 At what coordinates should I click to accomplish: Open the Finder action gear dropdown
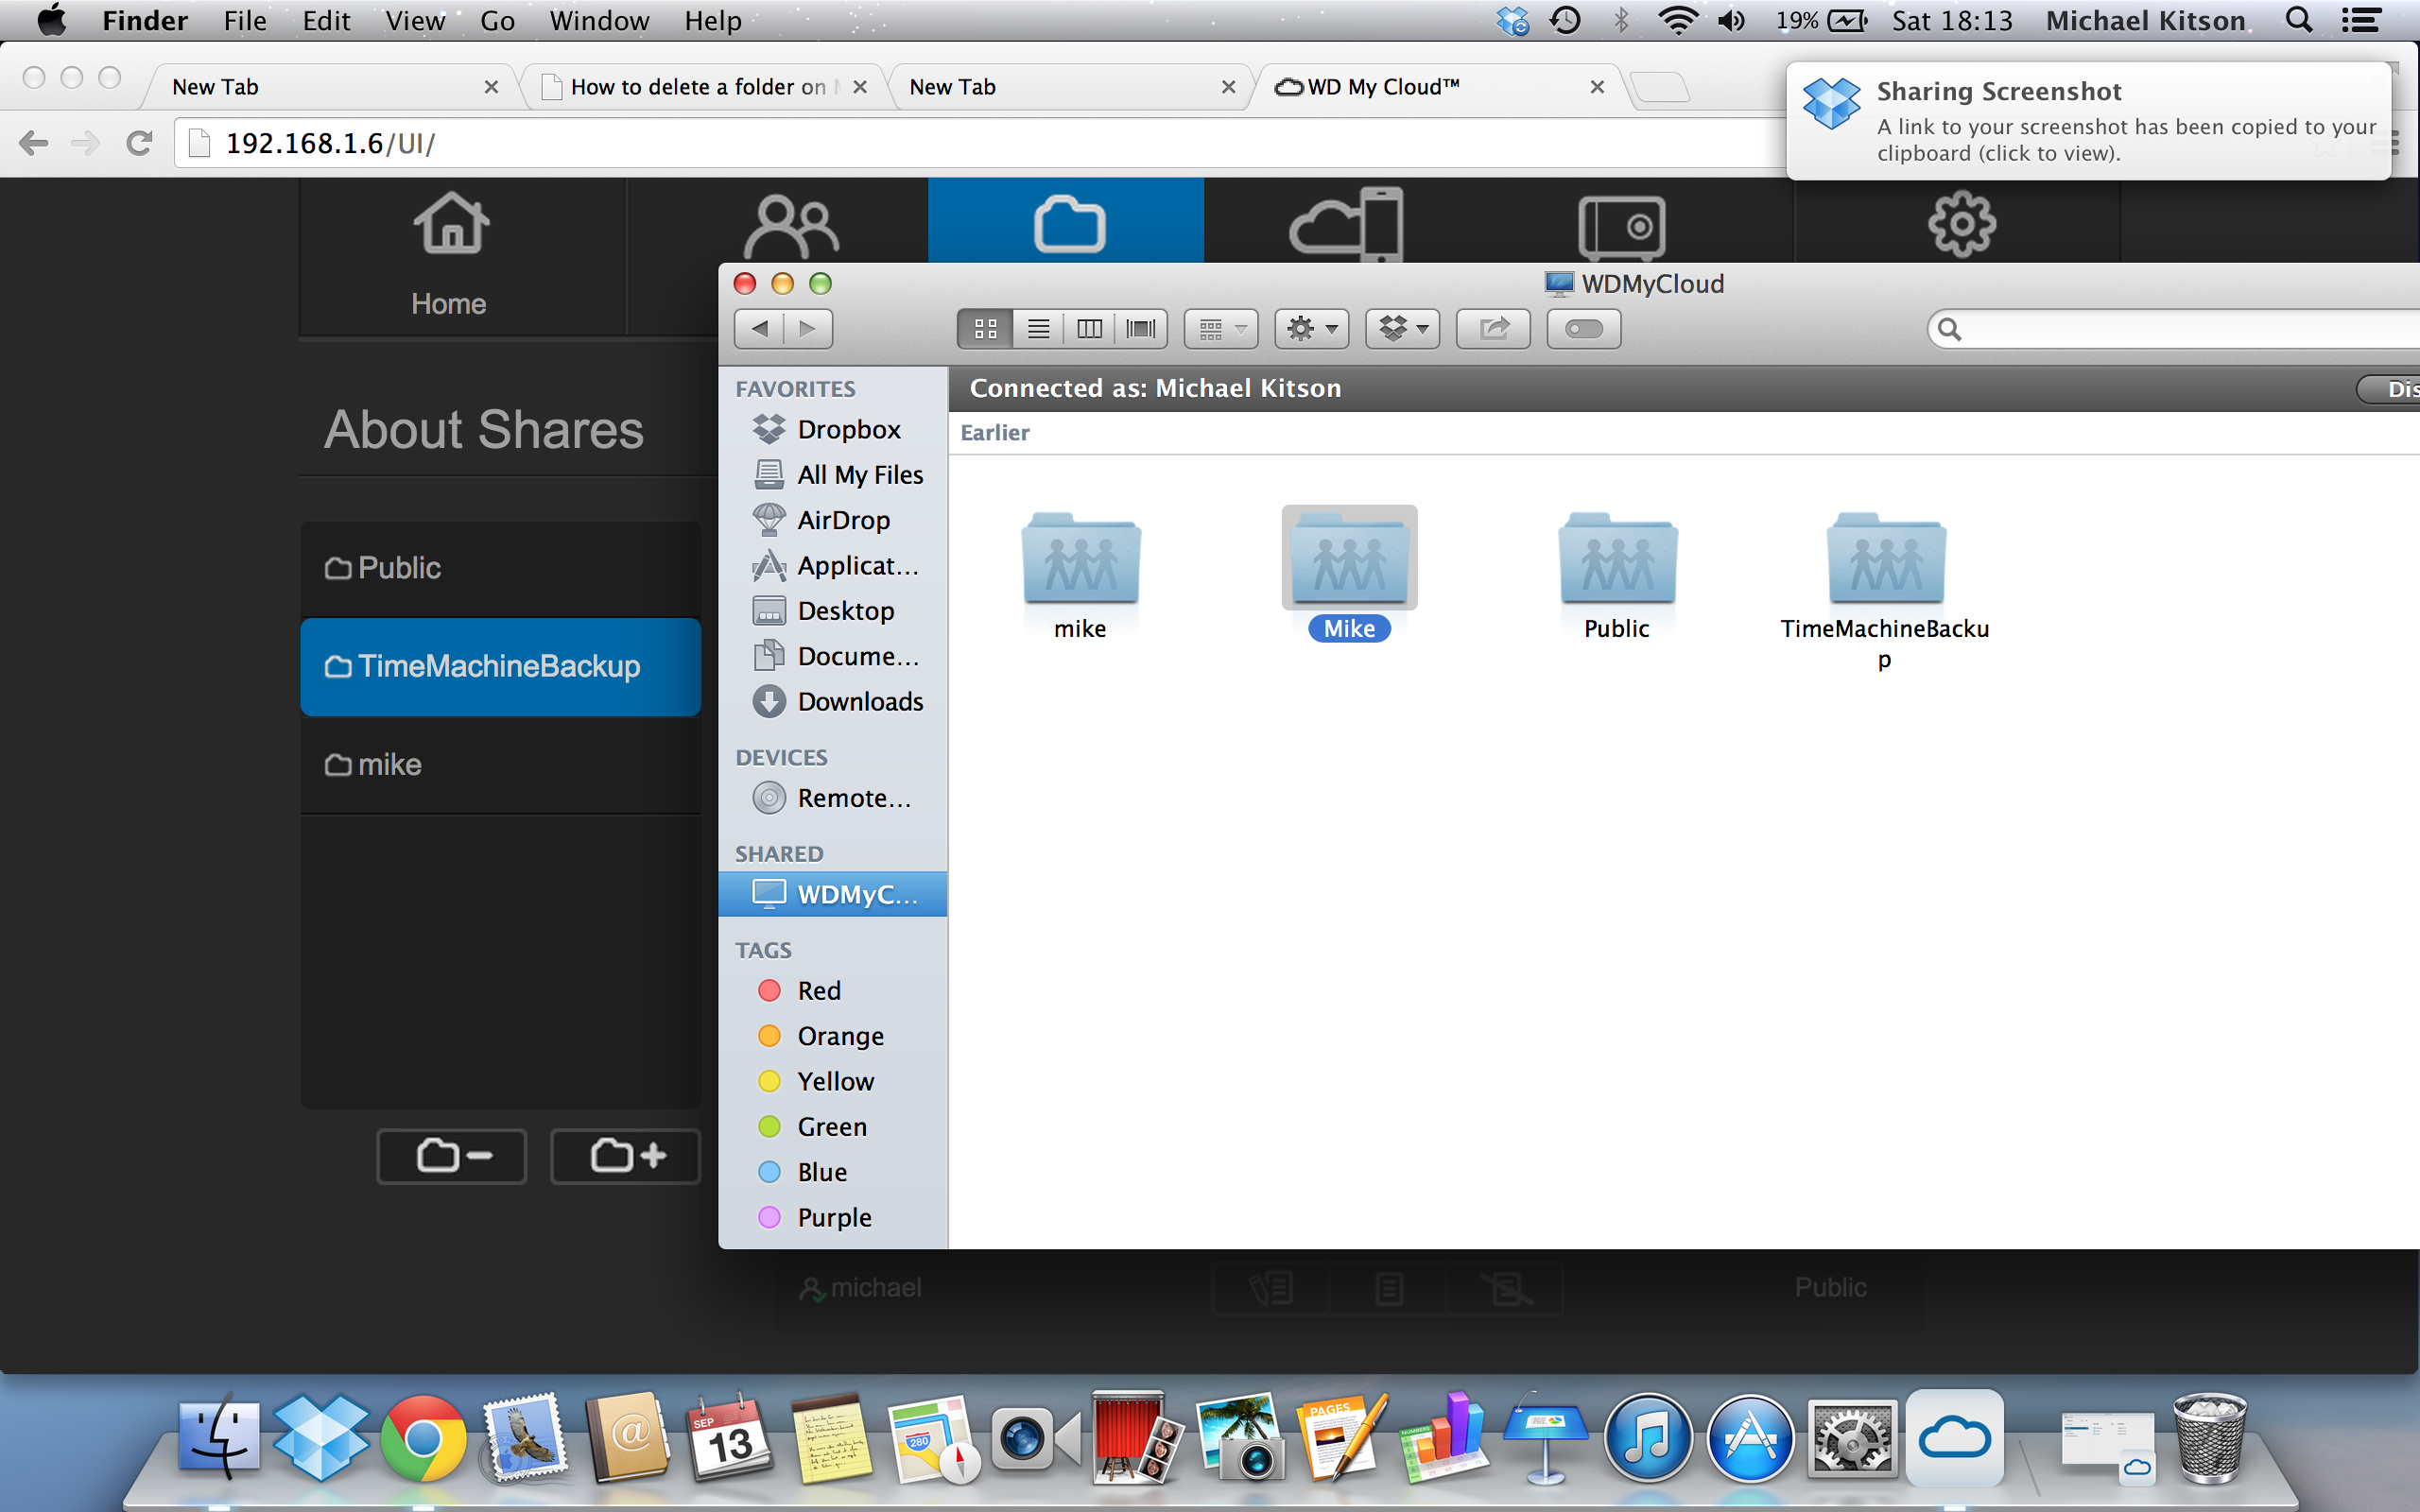1311,329
